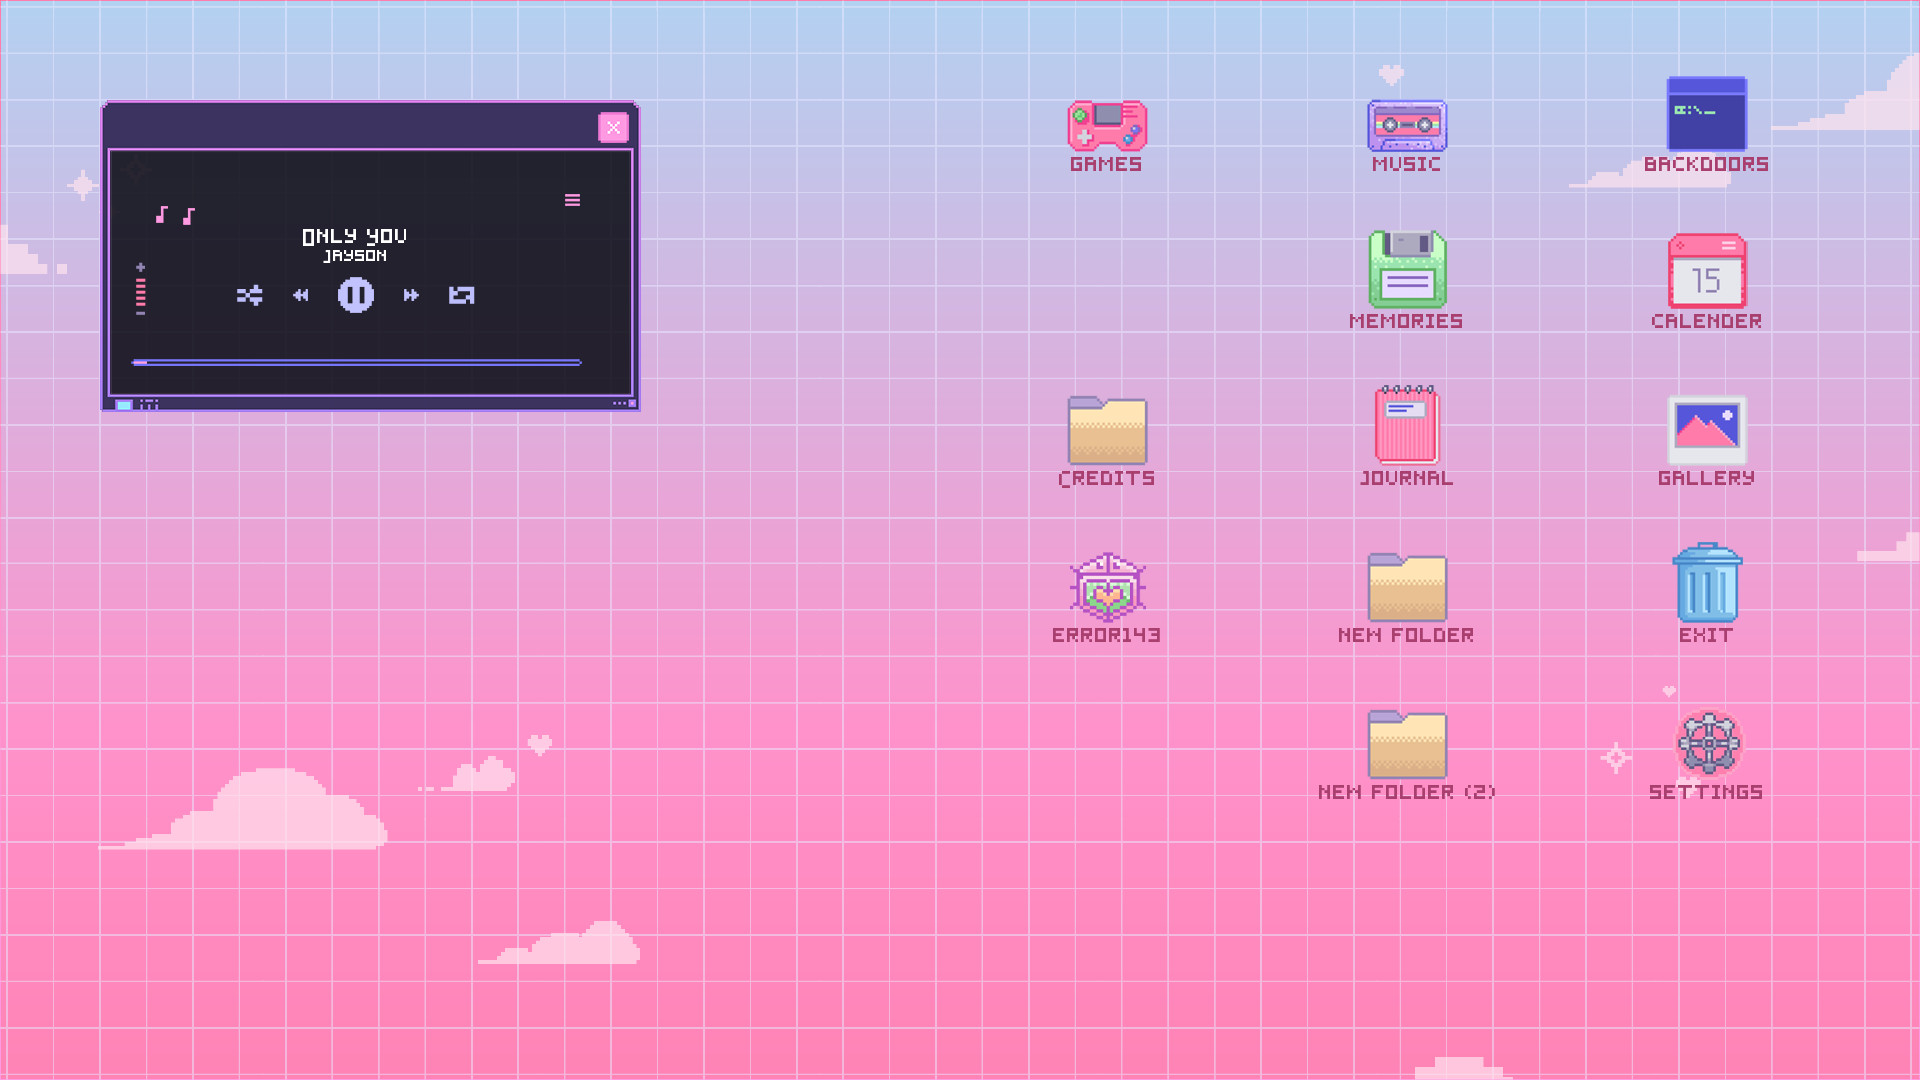1920x1080 pixels.
Task: Decrease volume with the minus button
Action: pos(141,312)
